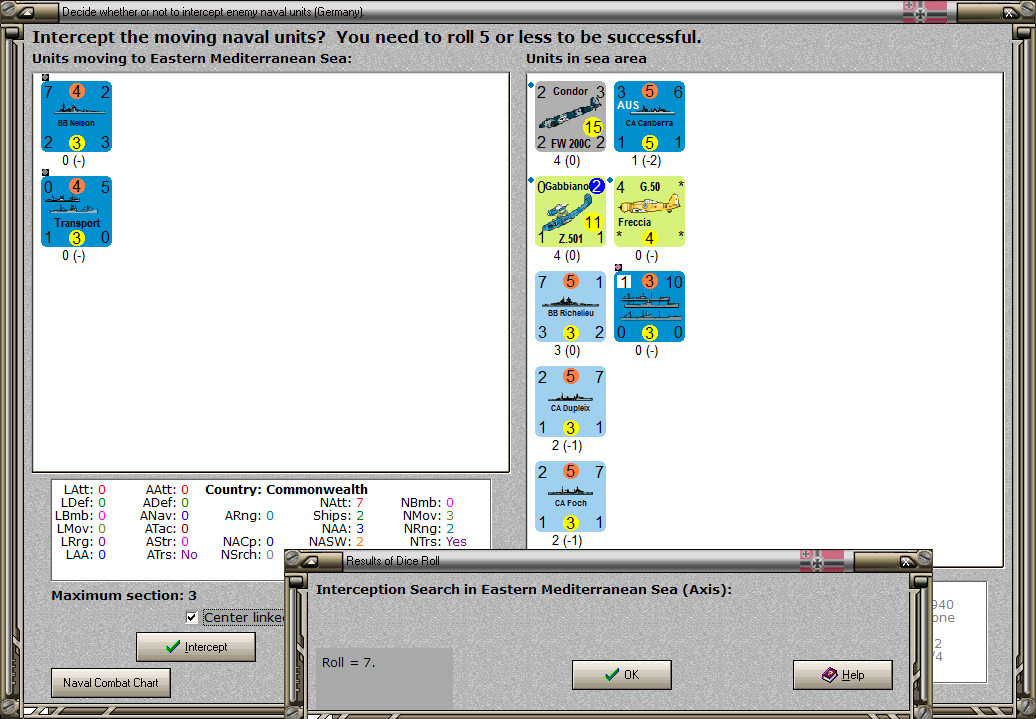Image resolution: width=1036 pixels, height=719 pixels.
Task: Click the 'ATrs: No' stat value
Action: tap(172, 554)
